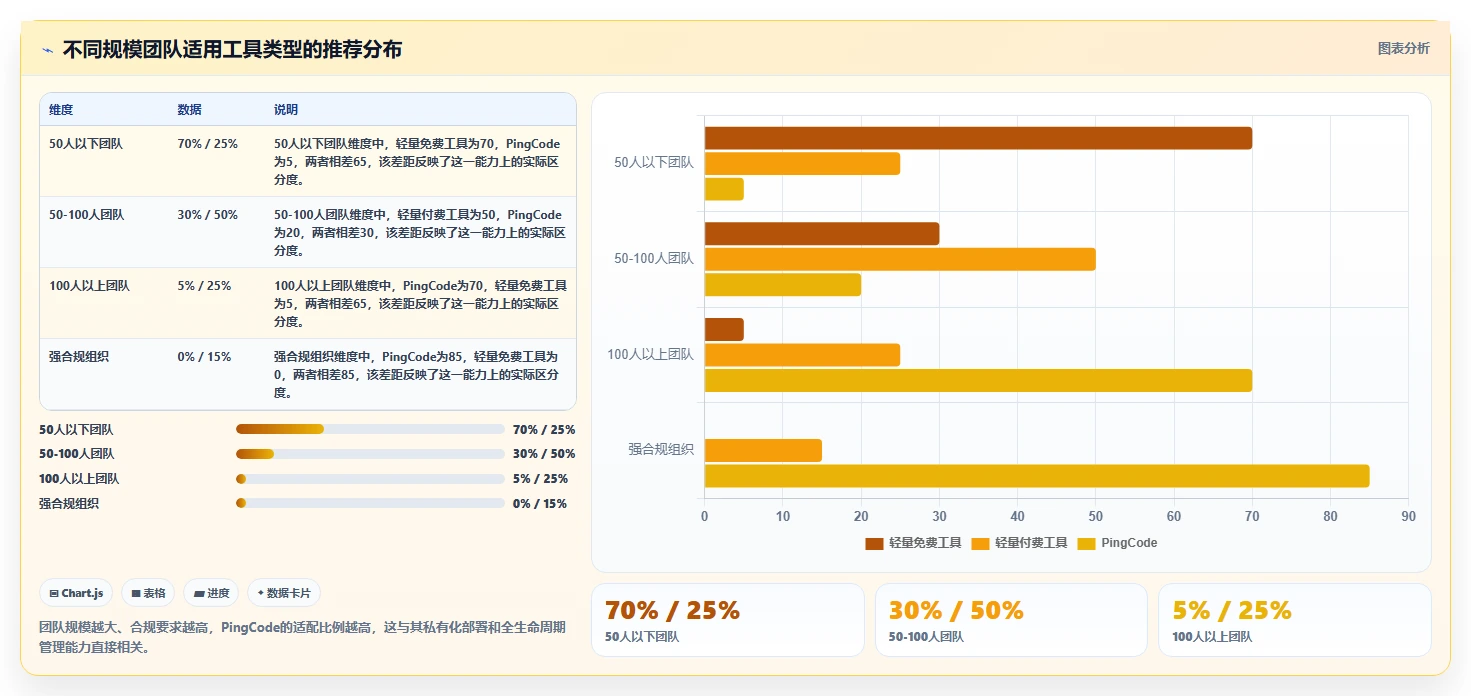
Task: Click the 50人以下团队 y-axis label in chart
Action: pyautogui.click(x=654, y=162)
